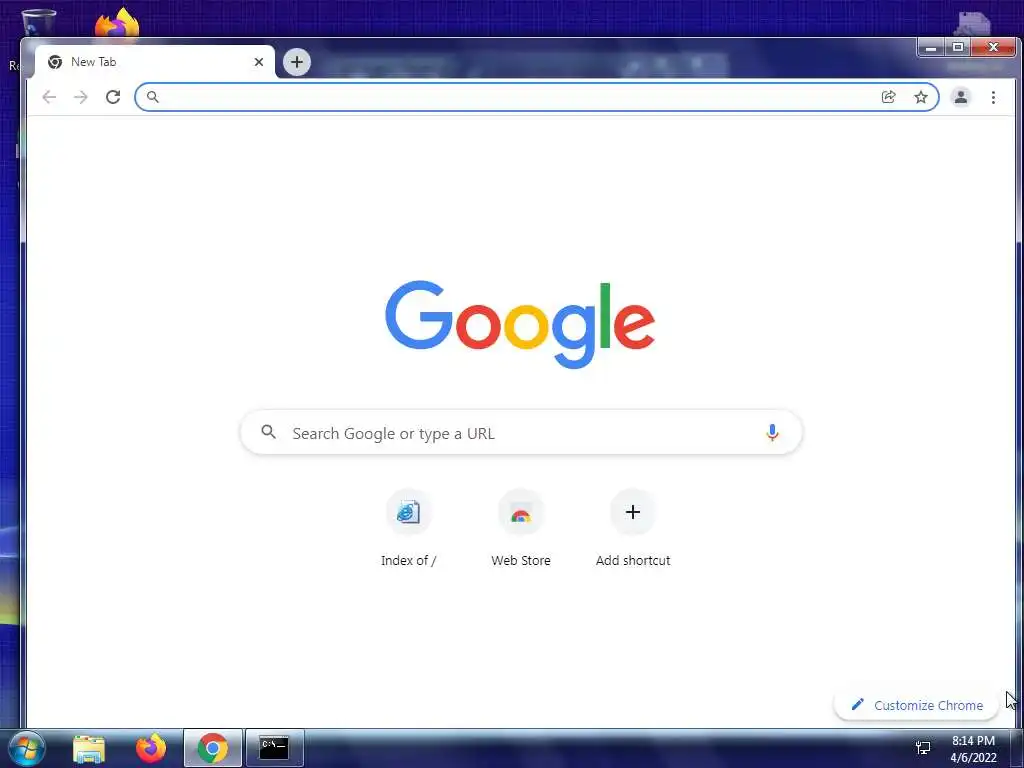Viewport: 1024px width, 768px height.
Task: Open the Index of / shortcut
Action: 408,529
